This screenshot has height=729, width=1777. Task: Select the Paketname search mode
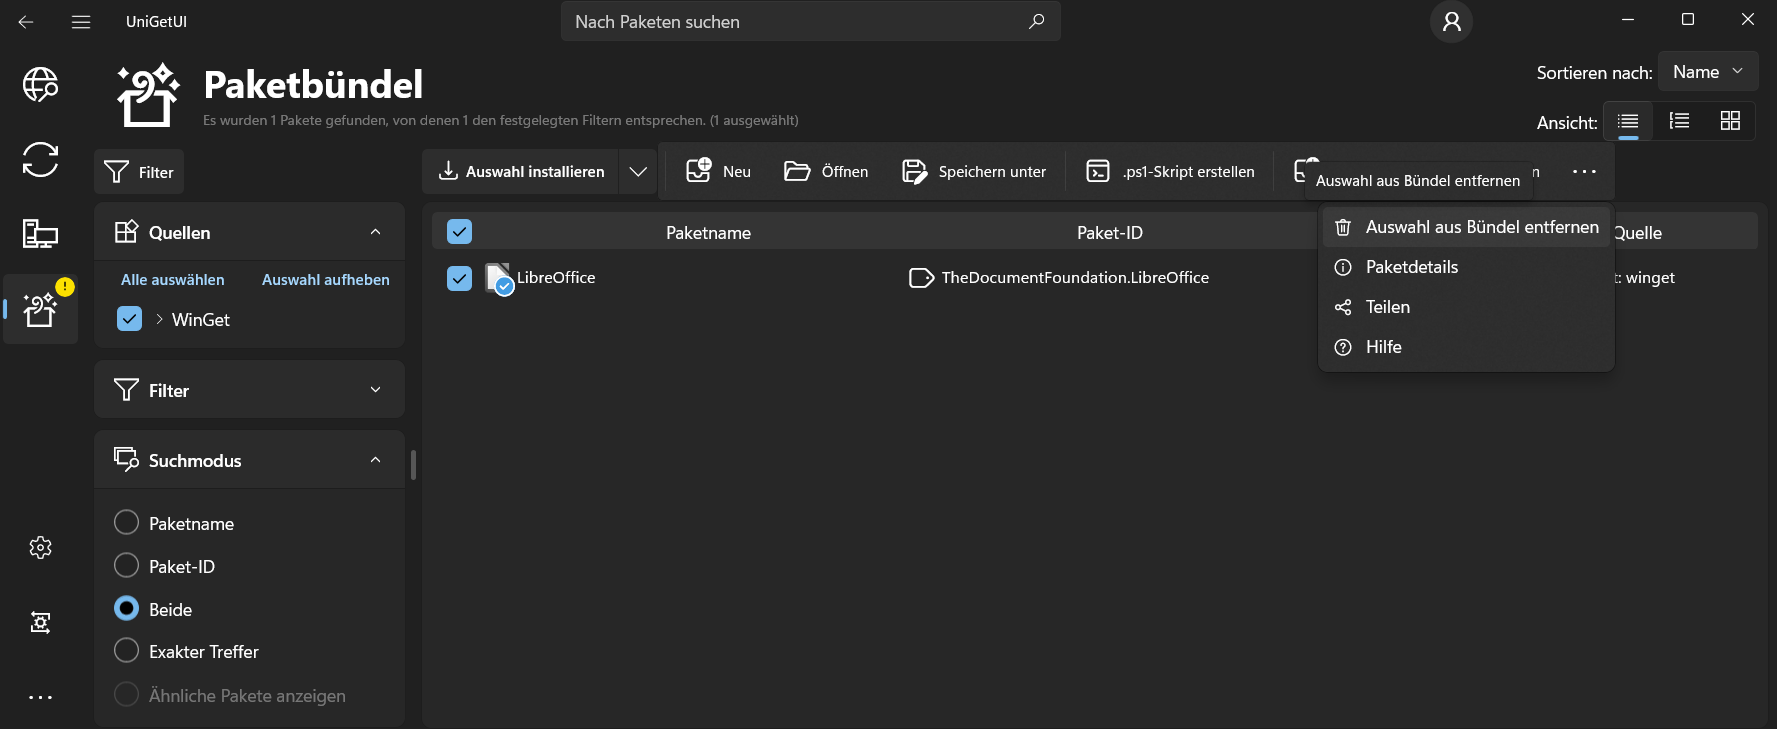click(x=126, y=523)
